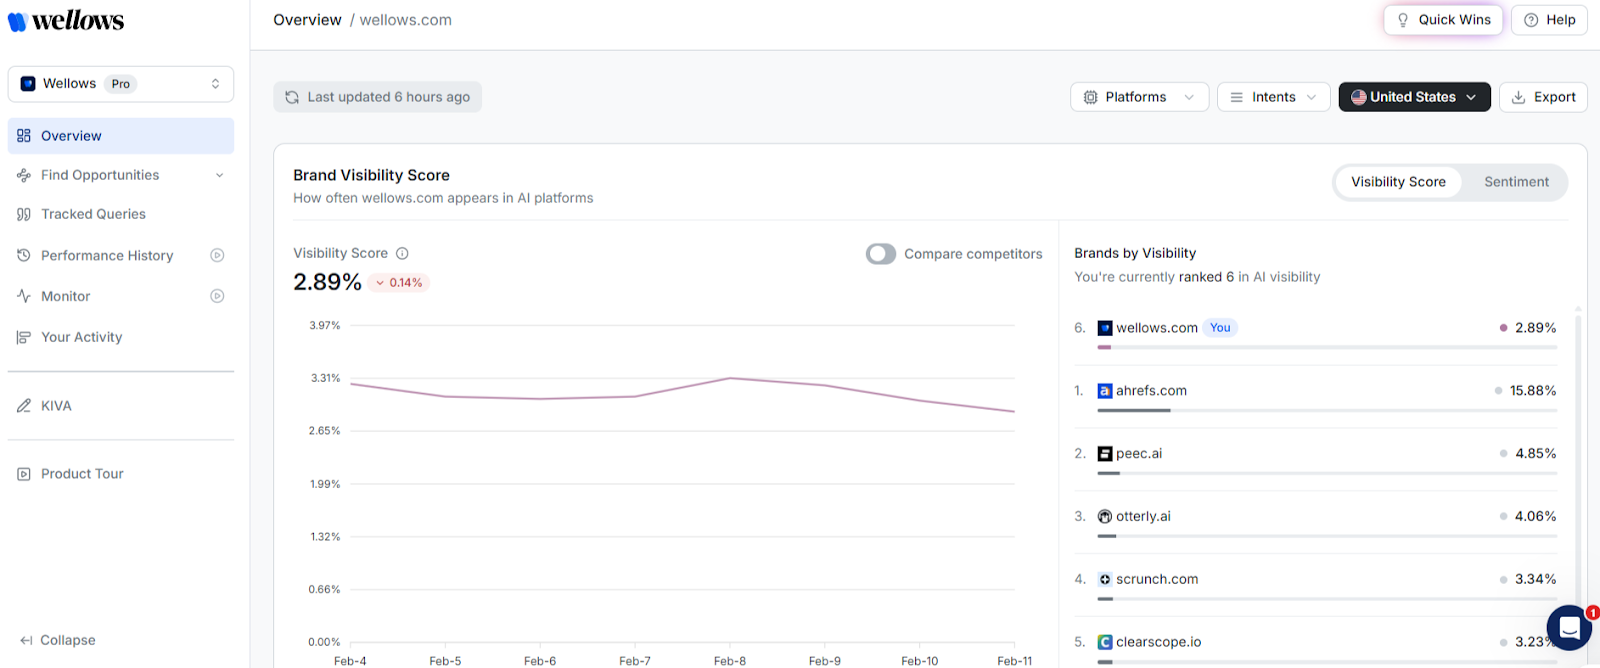Screen dimensions: 1600x668
Task: Go to Your Activity page
Action: tap(81, 337)
